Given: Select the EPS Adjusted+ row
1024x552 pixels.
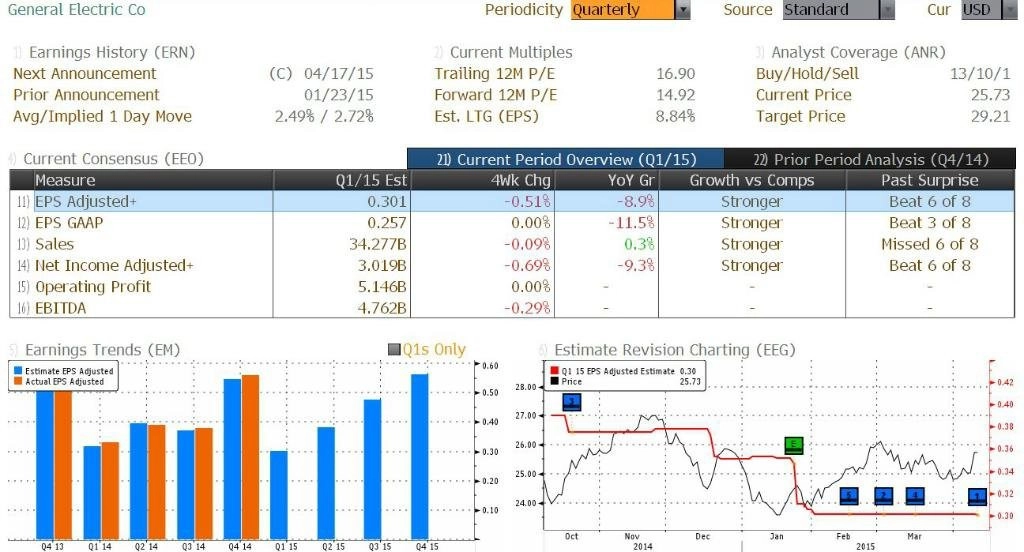Looking at the screenshot, I should (x=512, y=201).
